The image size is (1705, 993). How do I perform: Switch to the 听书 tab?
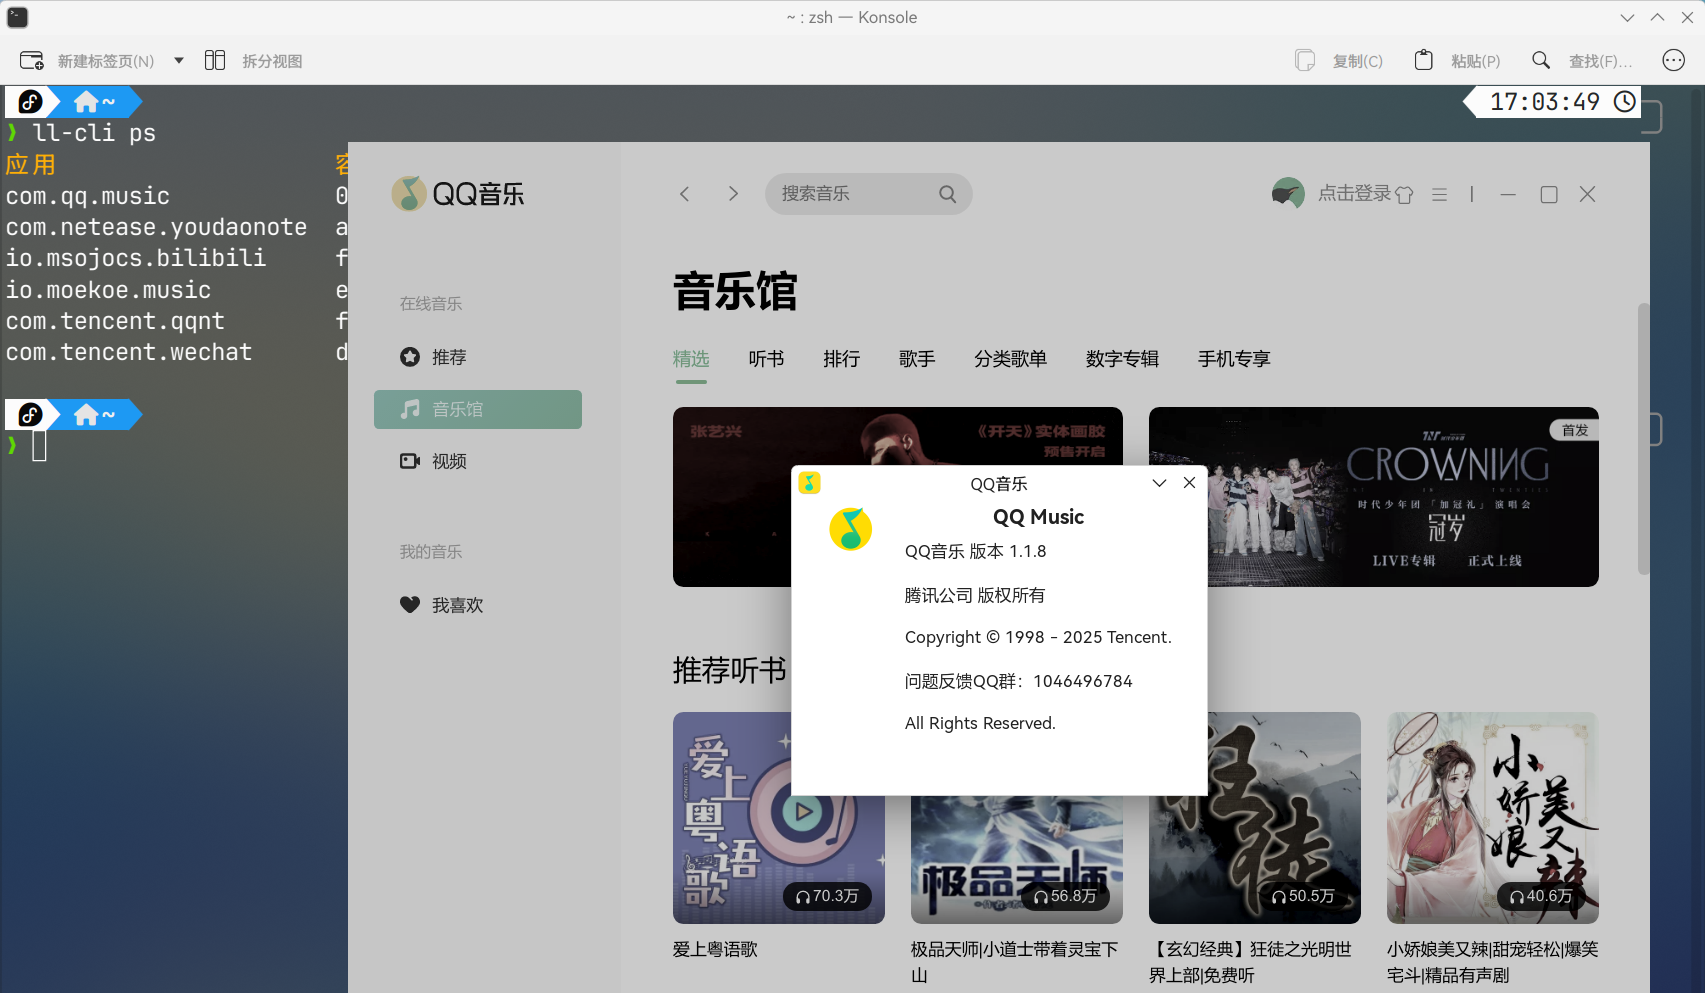point(766,359)
